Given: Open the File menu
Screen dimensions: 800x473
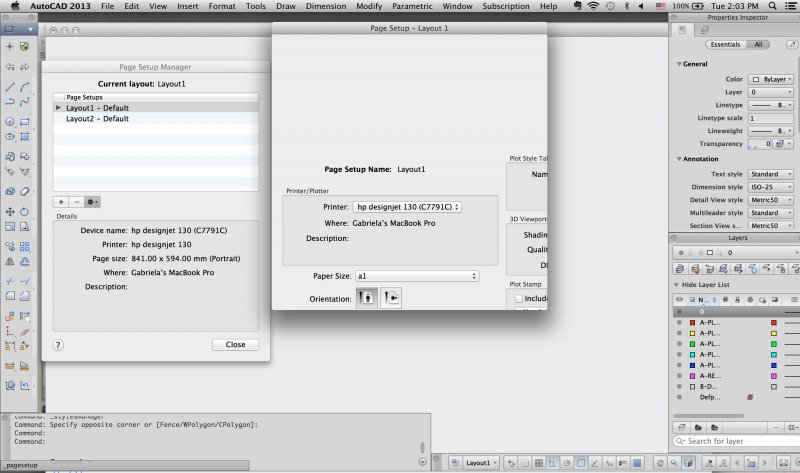Looking at the screenshot, I should coord(108,6).
